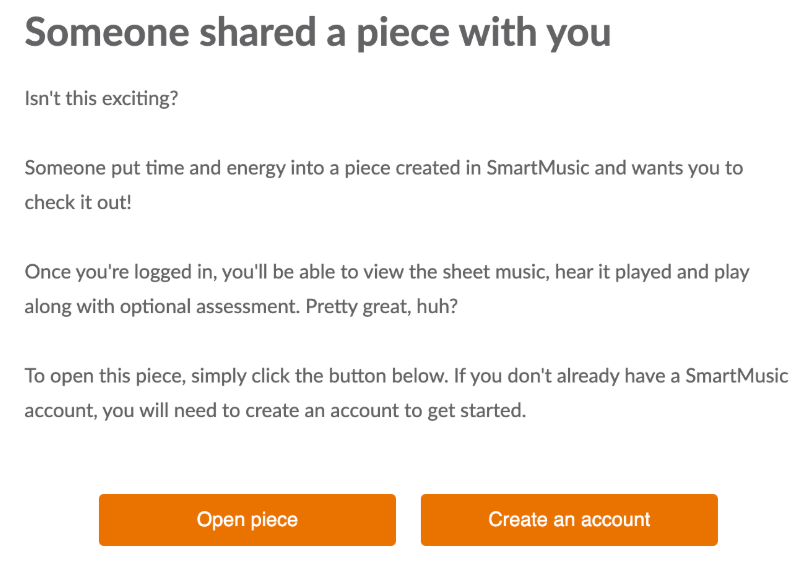Click the orange Open piece button
The image size is (798, 565).
(247, 520)
